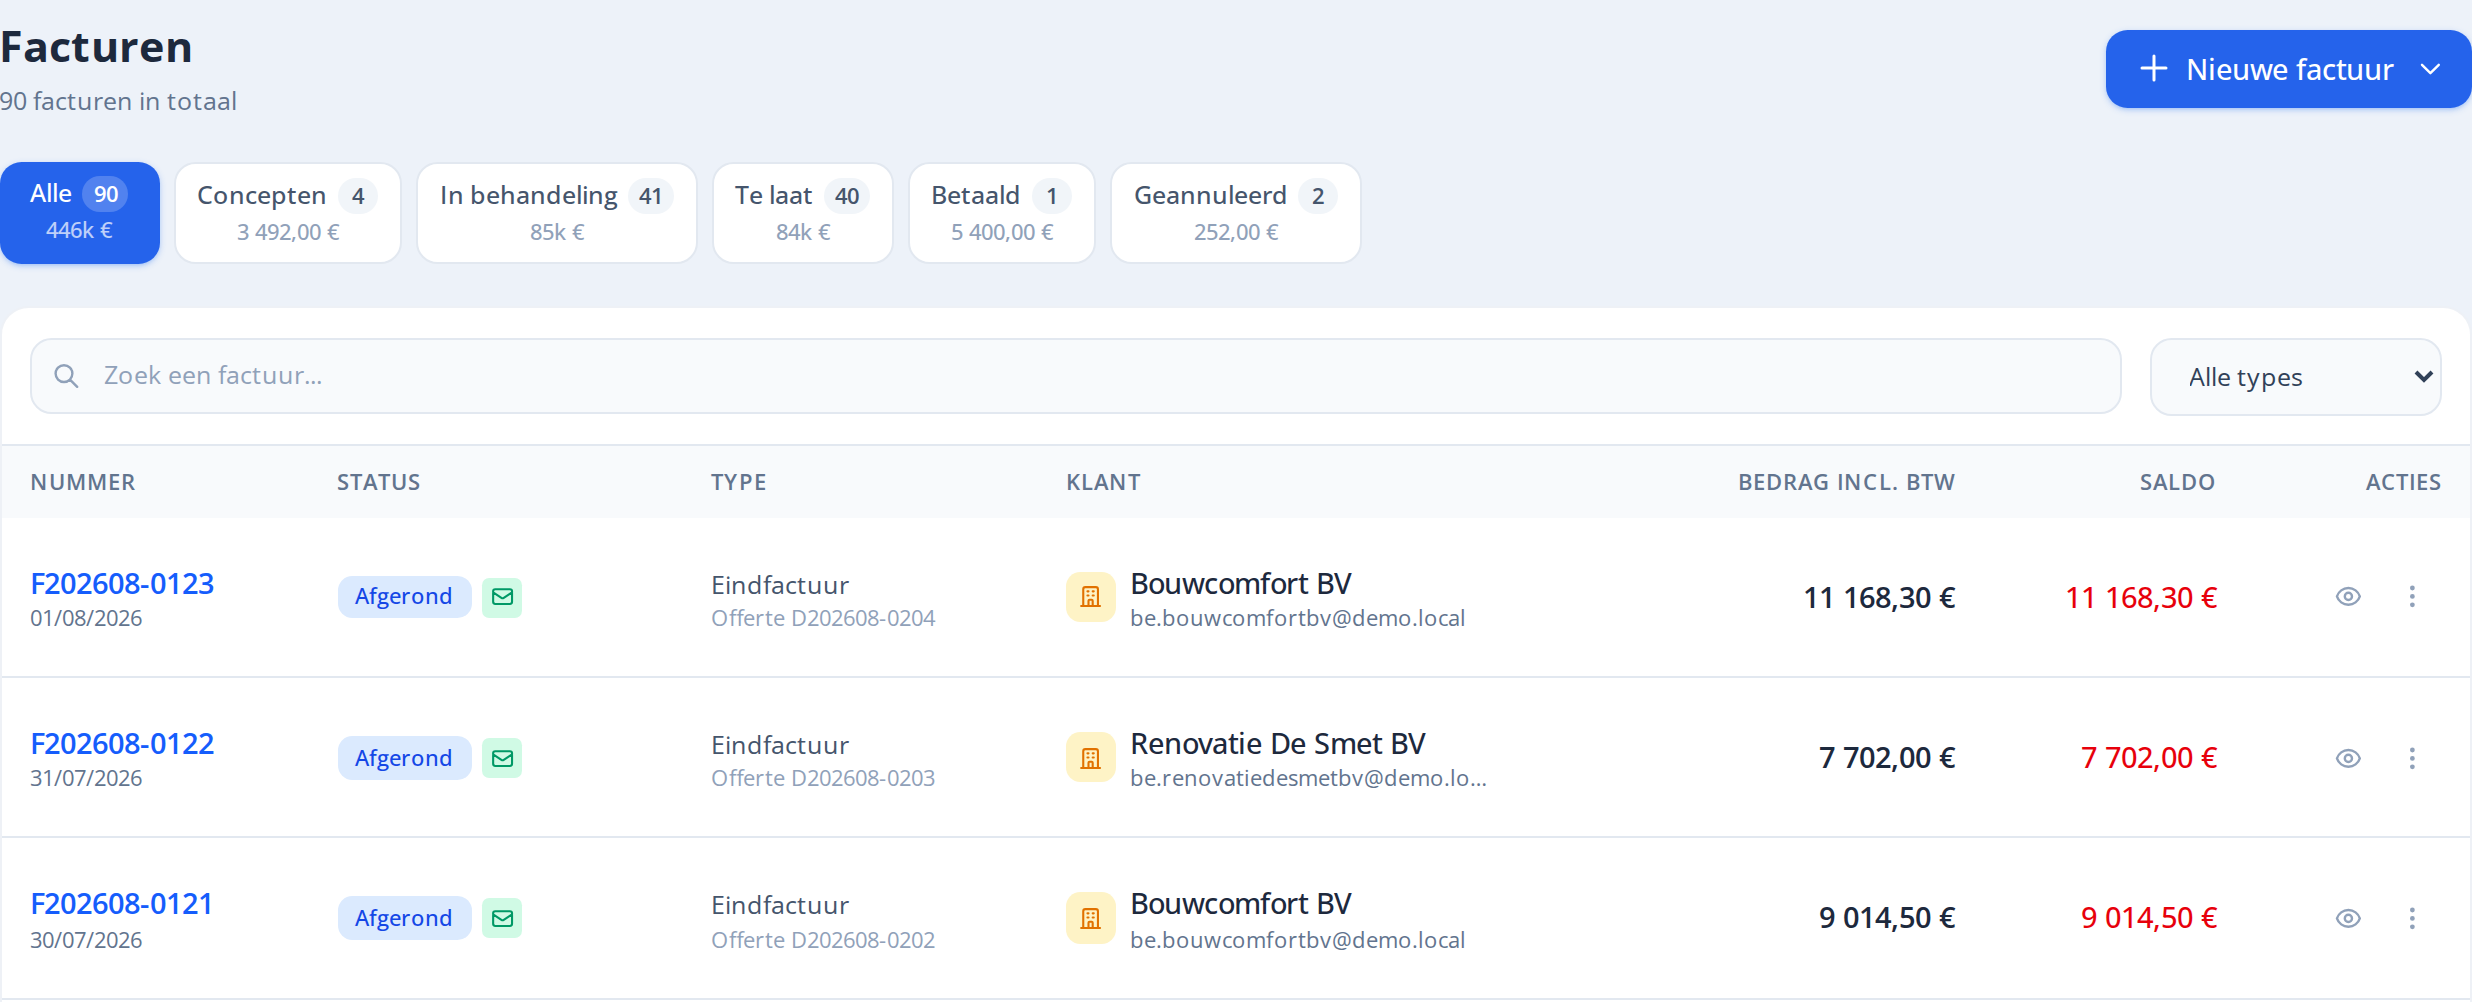
Task: Switch to the Te laat tab
Action: [x=803, y=213]
